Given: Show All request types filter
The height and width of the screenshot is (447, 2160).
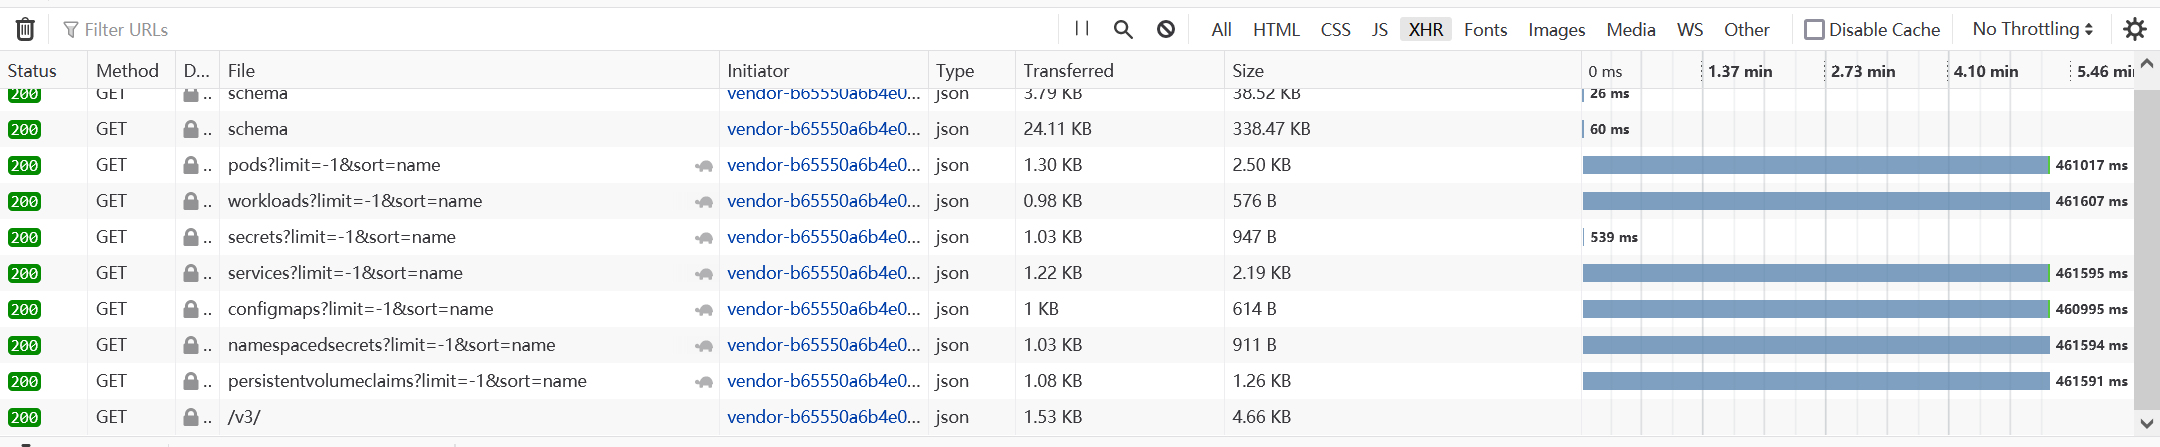Looking at the screenshot, I should tap(1221, 30).
